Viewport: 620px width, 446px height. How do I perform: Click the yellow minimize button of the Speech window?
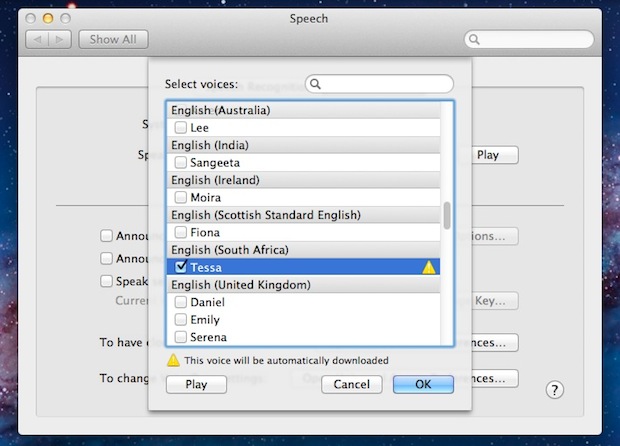tap(48, 18)
